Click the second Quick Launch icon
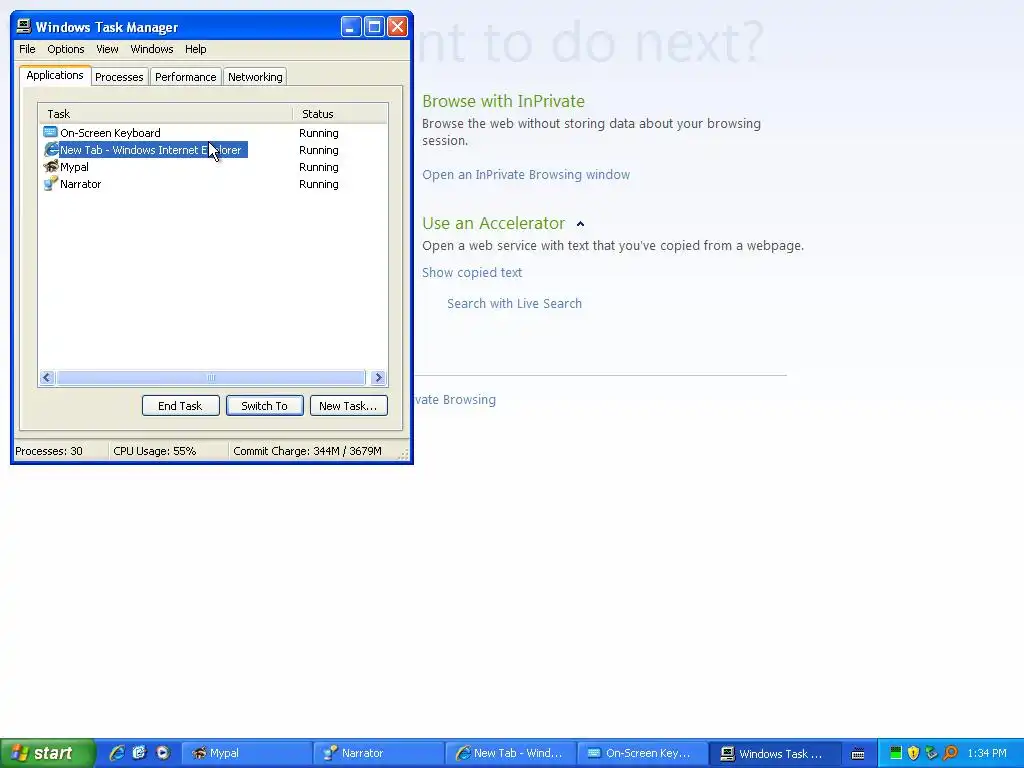 [139, 753]
